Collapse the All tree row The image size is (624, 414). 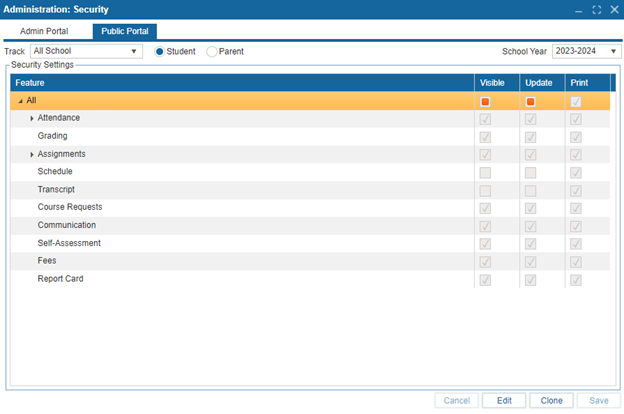click(x=20, y=101)
